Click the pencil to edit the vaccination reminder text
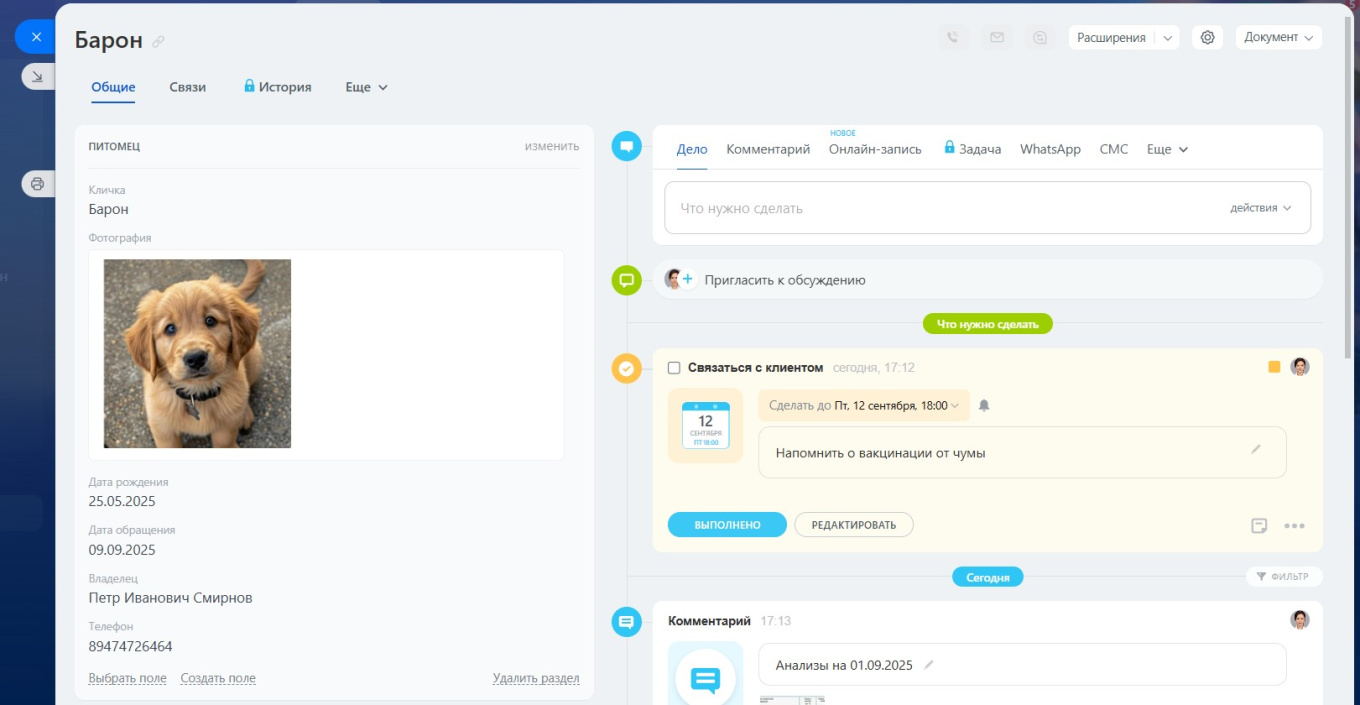Image resolution: width=1360 pixels, height=705 pixels. click(x=1256, y=450)
